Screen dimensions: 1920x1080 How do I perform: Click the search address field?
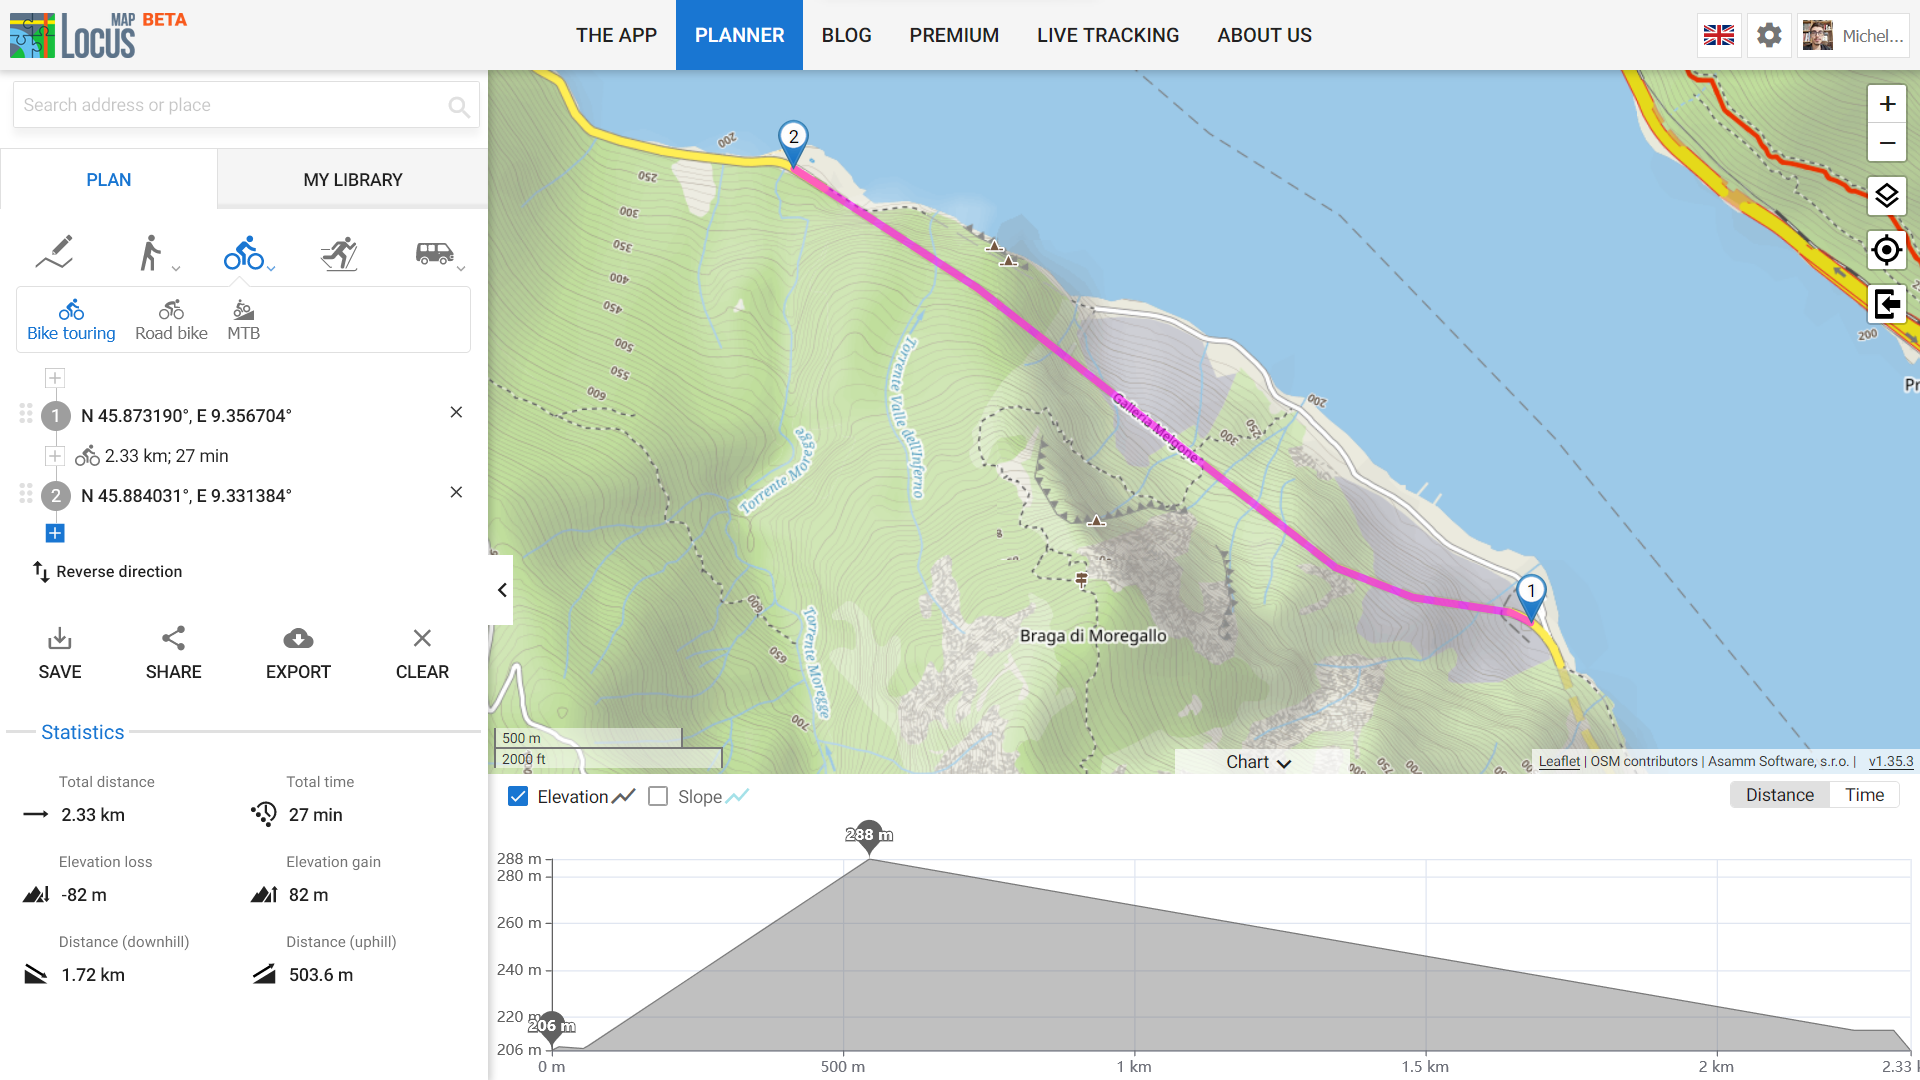pos(230,105)
